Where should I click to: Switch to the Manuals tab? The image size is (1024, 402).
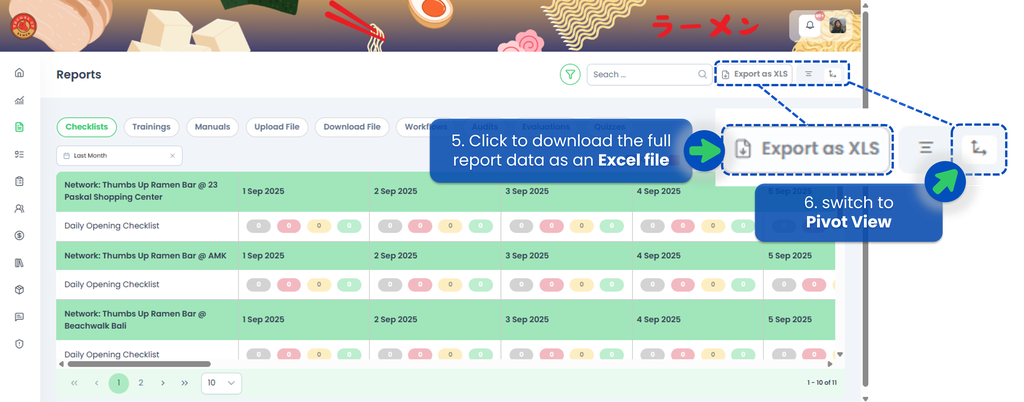[212, 127]
